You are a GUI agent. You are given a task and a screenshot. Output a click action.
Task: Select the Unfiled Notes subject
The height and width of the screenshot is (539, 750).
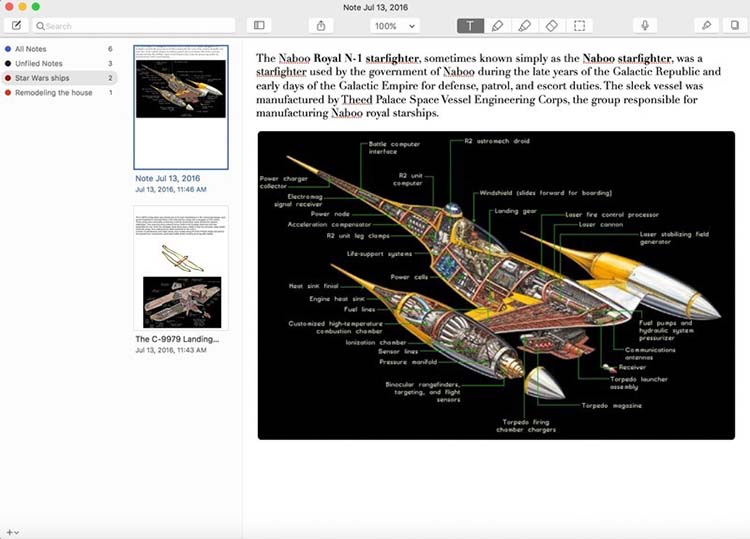(x=59, y=64)
